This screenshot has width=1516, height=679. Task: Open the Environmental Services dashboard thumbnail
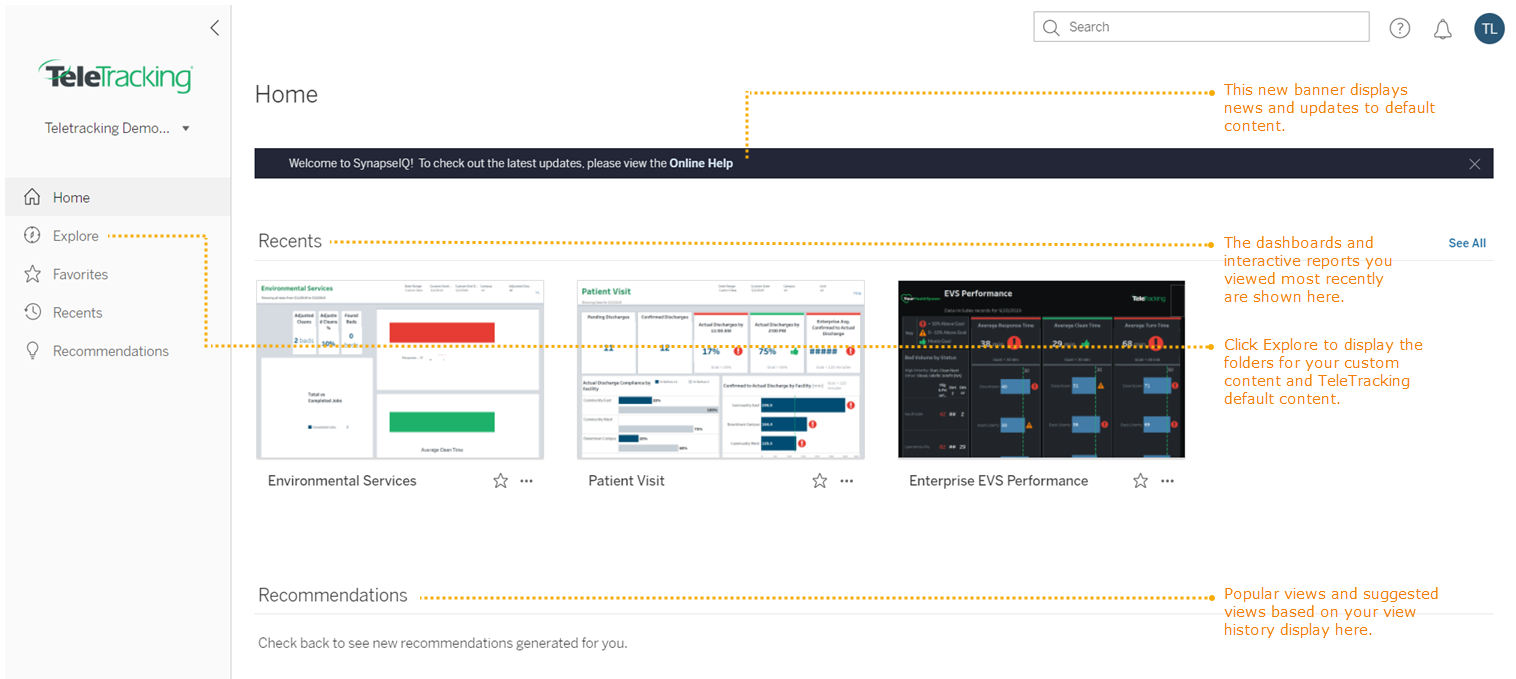coord(400,369)
